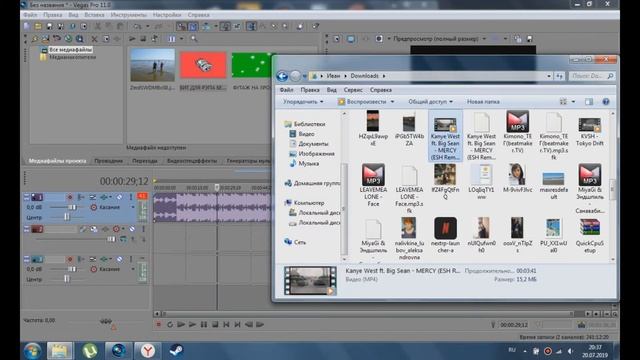The image size is (640, 360).
Task: Open the dropdown arrow beside the views button
Action: [182, 39]
